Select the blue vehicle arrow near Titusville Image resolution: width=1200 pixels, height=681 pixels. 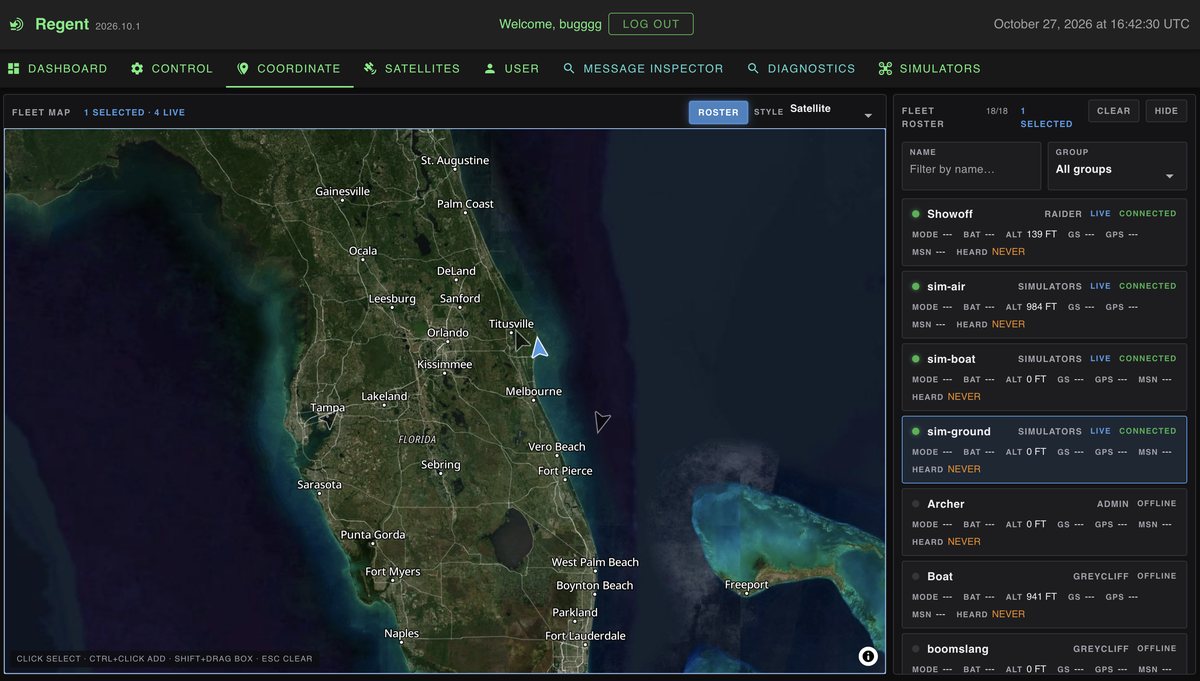click(x=539, y=347)
